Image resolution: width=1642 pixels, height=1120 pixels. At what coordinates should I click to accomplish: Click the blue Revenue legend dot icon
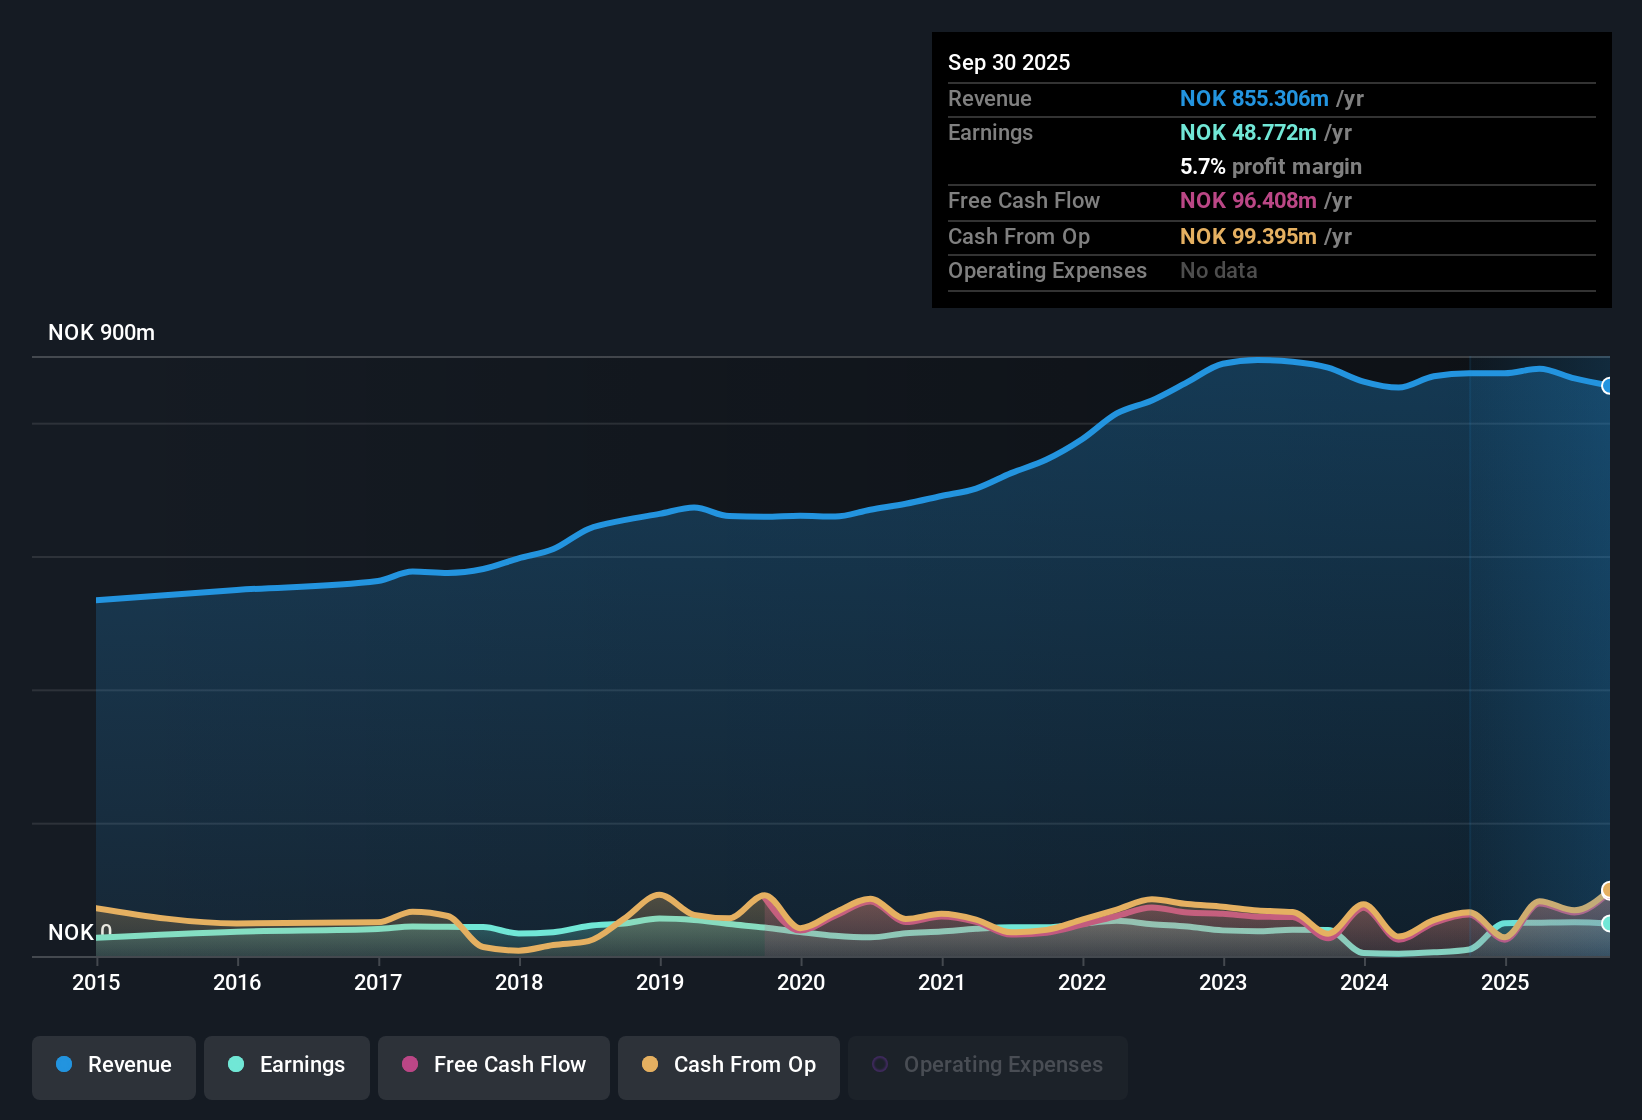click(x=63, y=1065)
